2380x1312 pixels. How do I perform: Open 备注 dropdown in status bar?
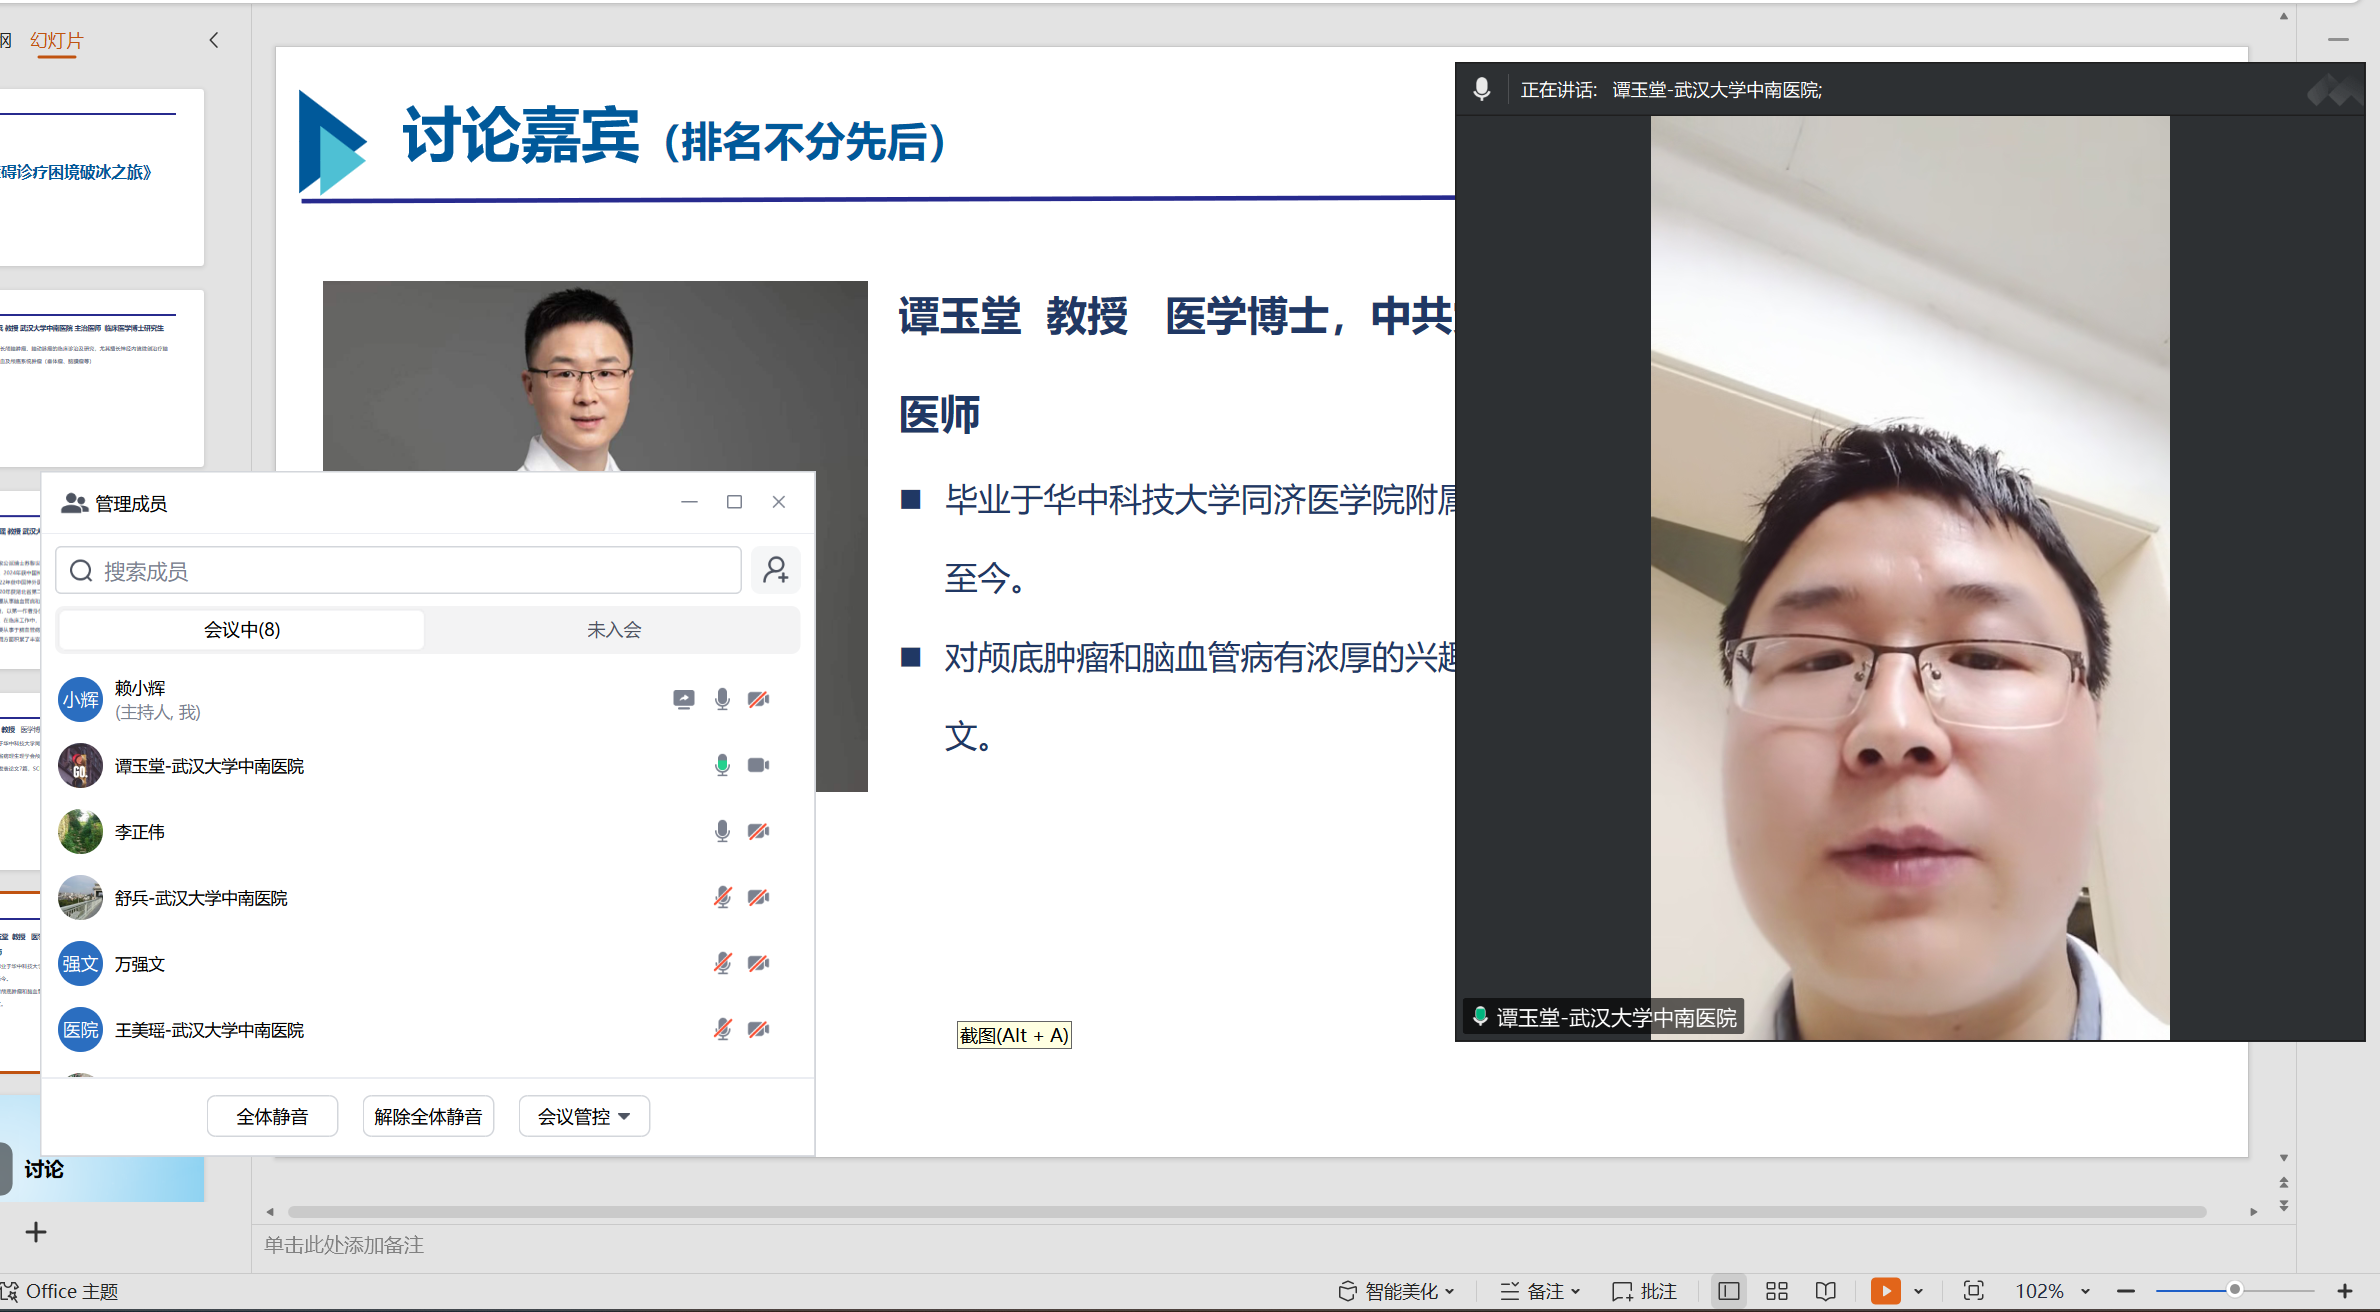tap(1540, 1291)
